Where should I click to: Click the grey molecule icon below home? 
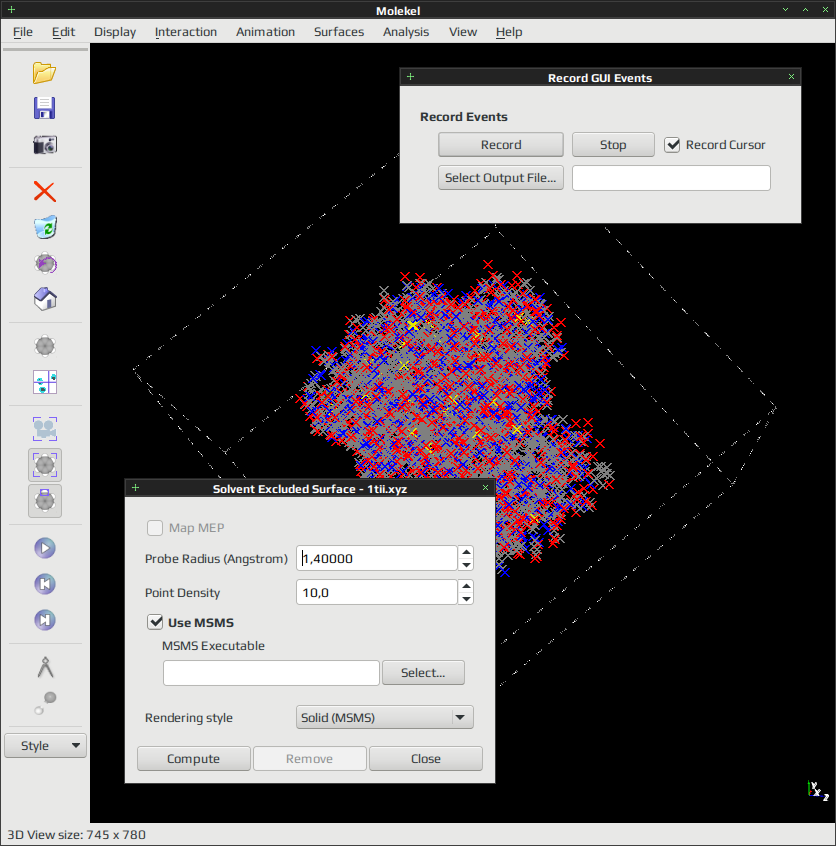click(45, 346)
